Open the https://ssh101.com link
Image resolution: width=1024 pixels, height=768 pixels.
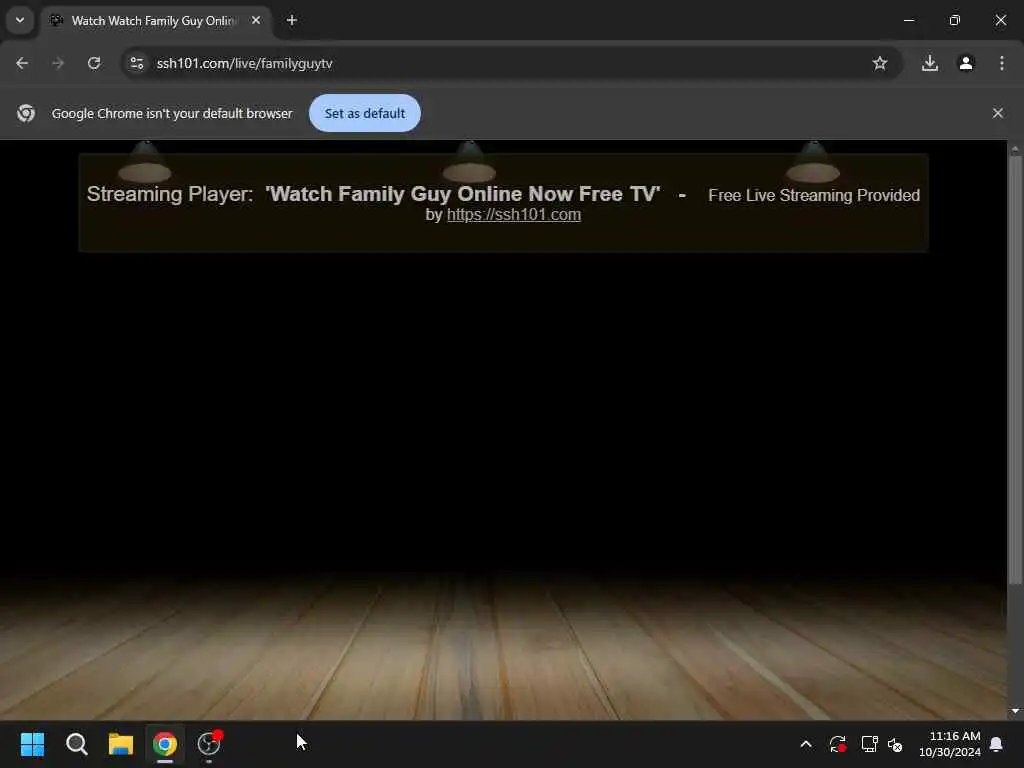(514, 215)
